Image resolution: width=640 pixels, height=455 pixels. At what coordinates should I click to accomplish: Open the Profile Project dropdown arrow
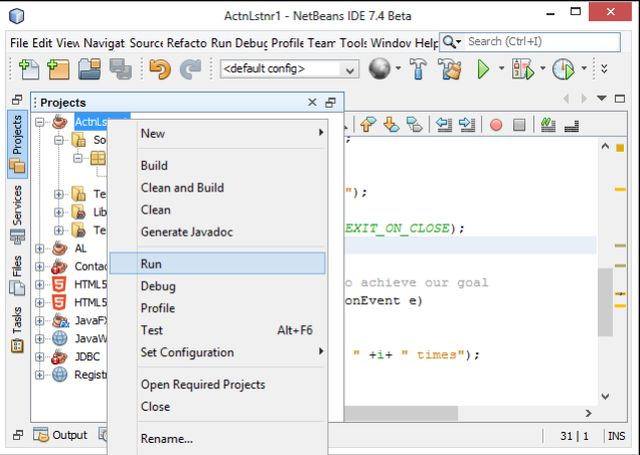click(x=584, y=68)
